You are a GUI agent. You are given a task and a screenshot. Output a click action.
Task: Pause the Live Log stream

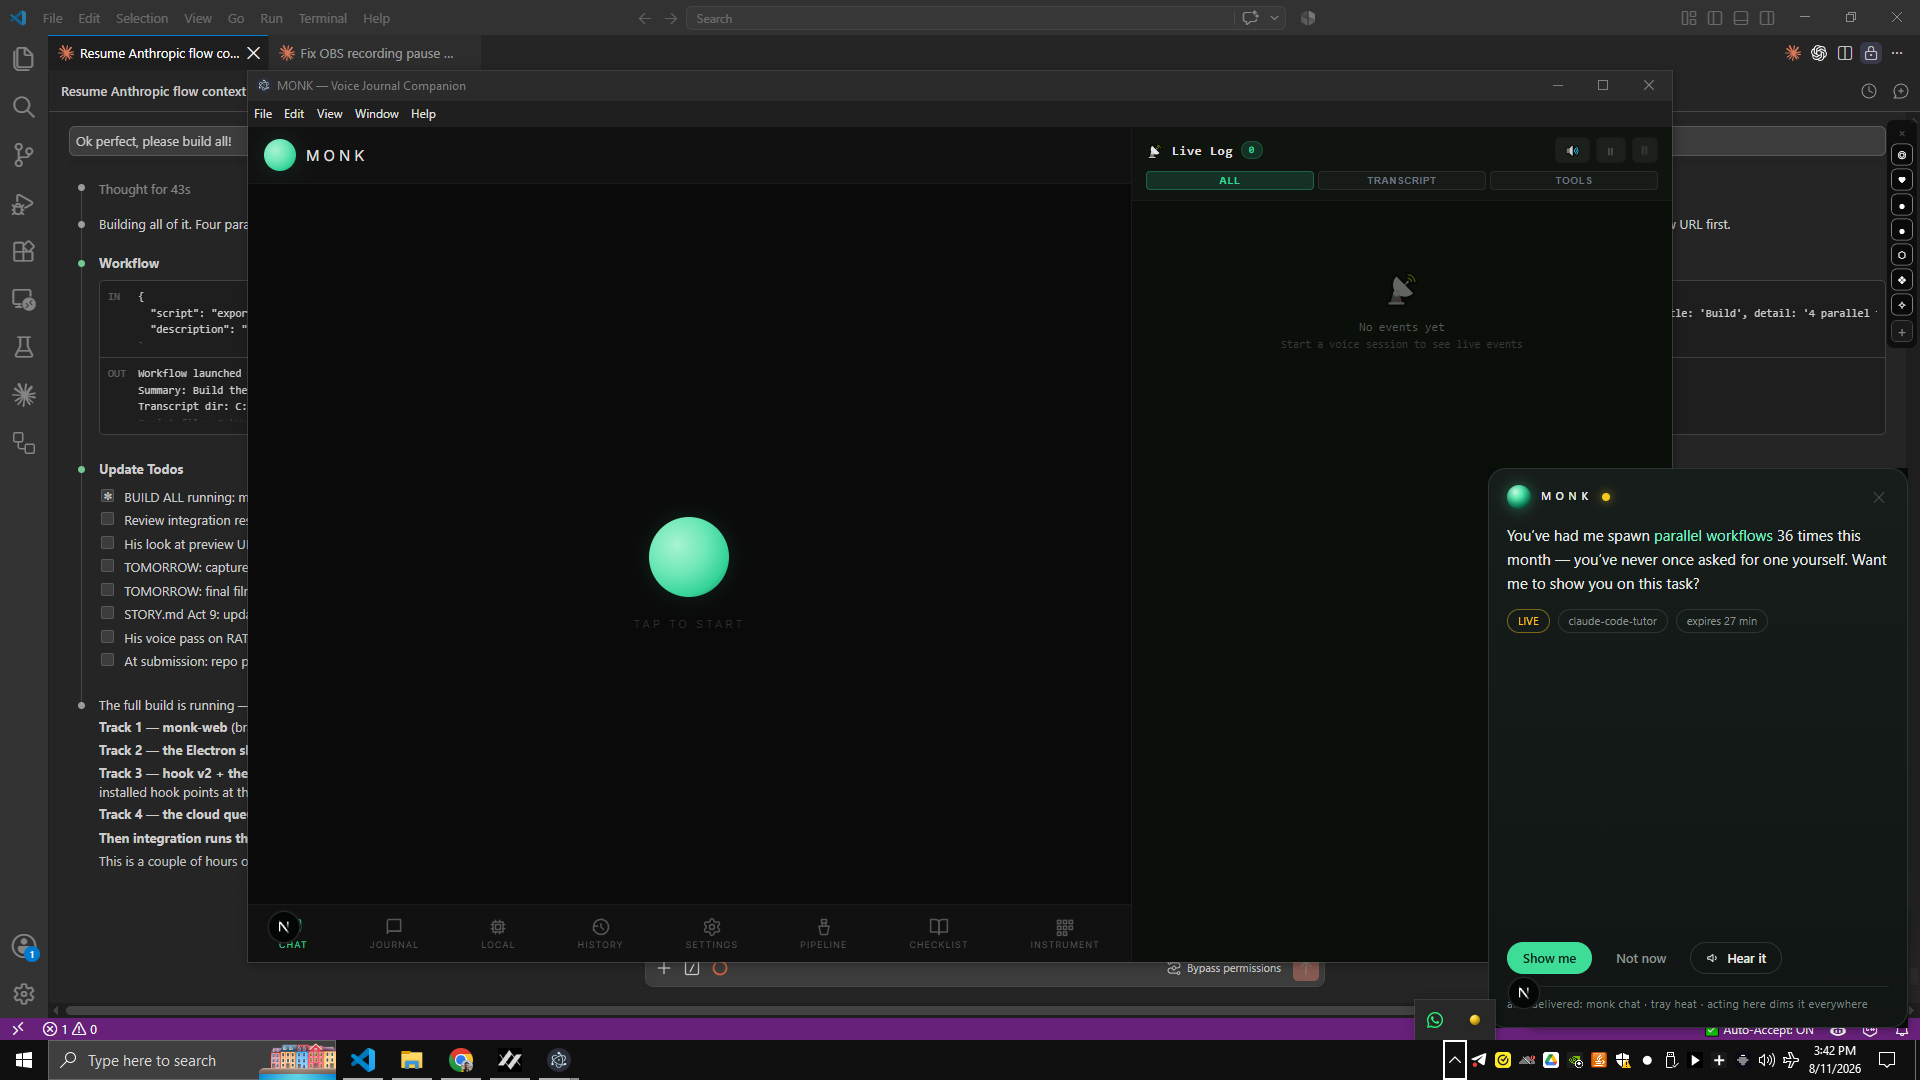click(1611, 151)
